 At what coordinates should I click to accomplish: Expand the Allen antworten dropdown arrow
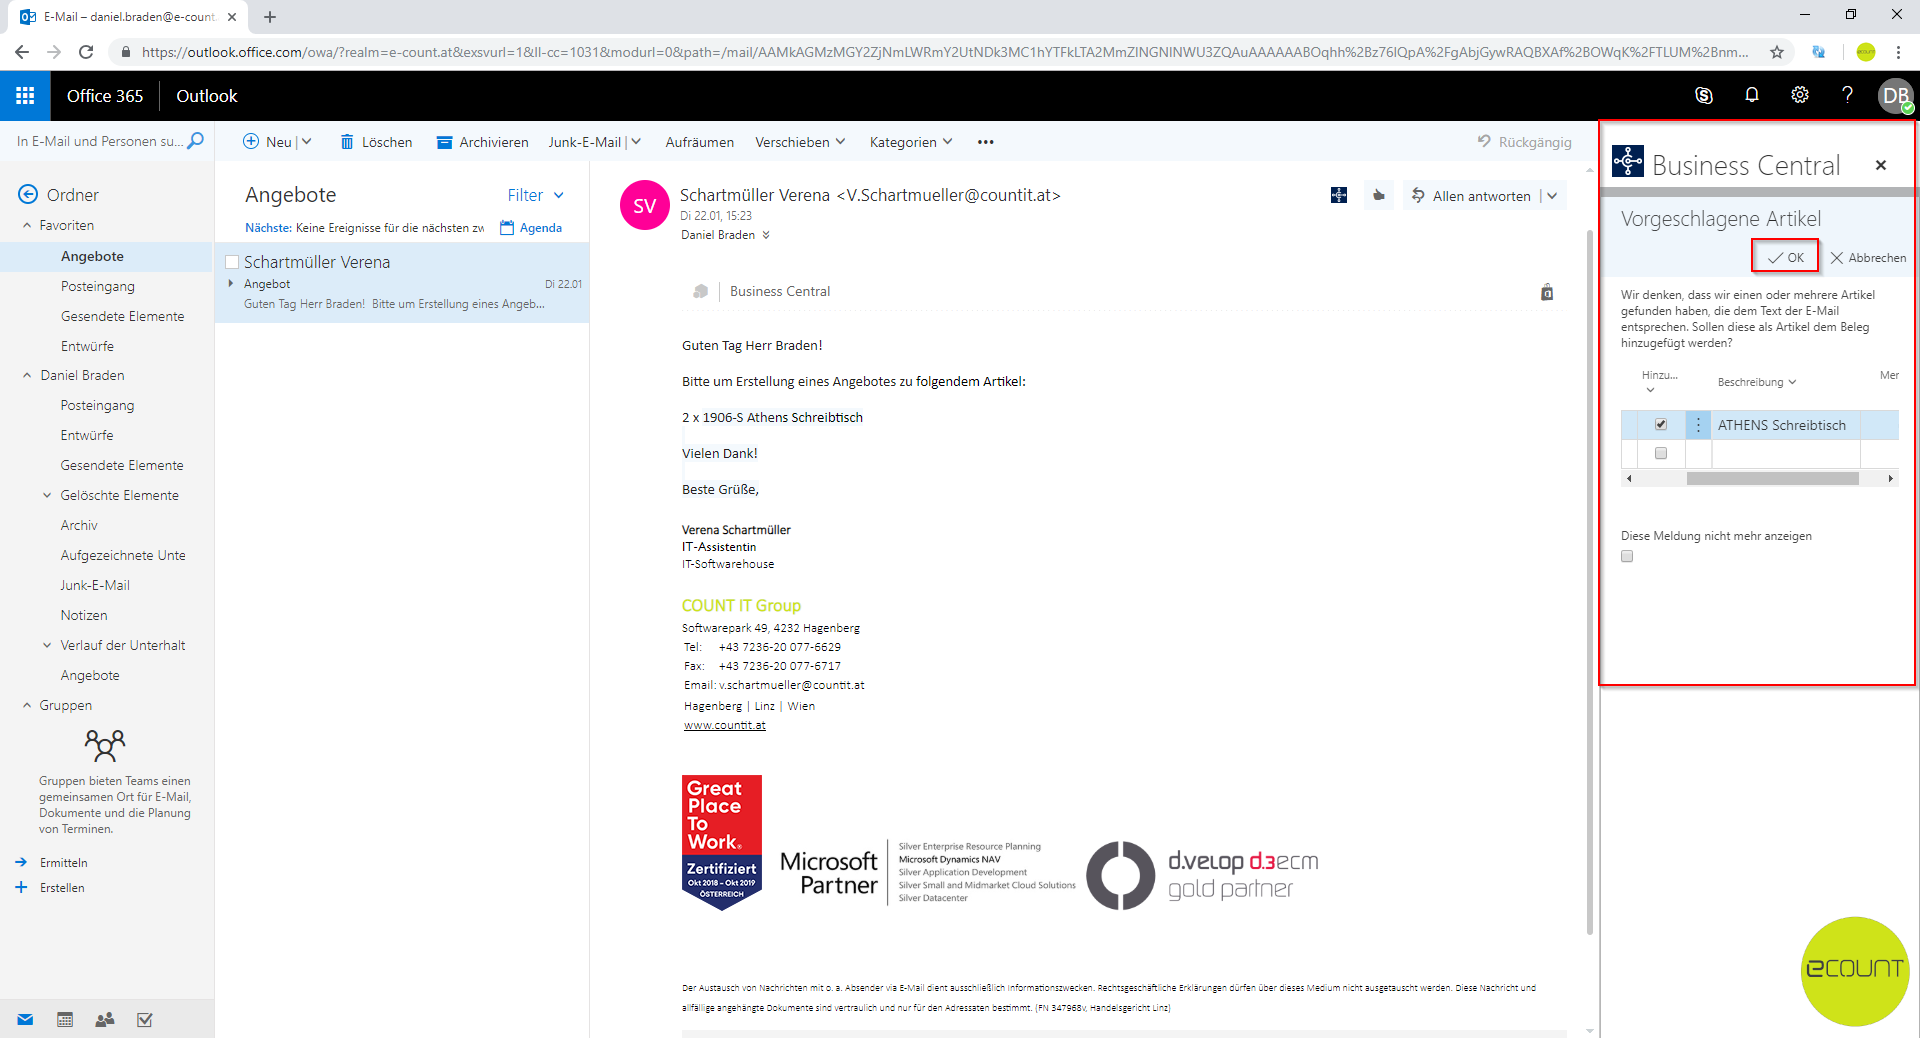click(1552, 196)
